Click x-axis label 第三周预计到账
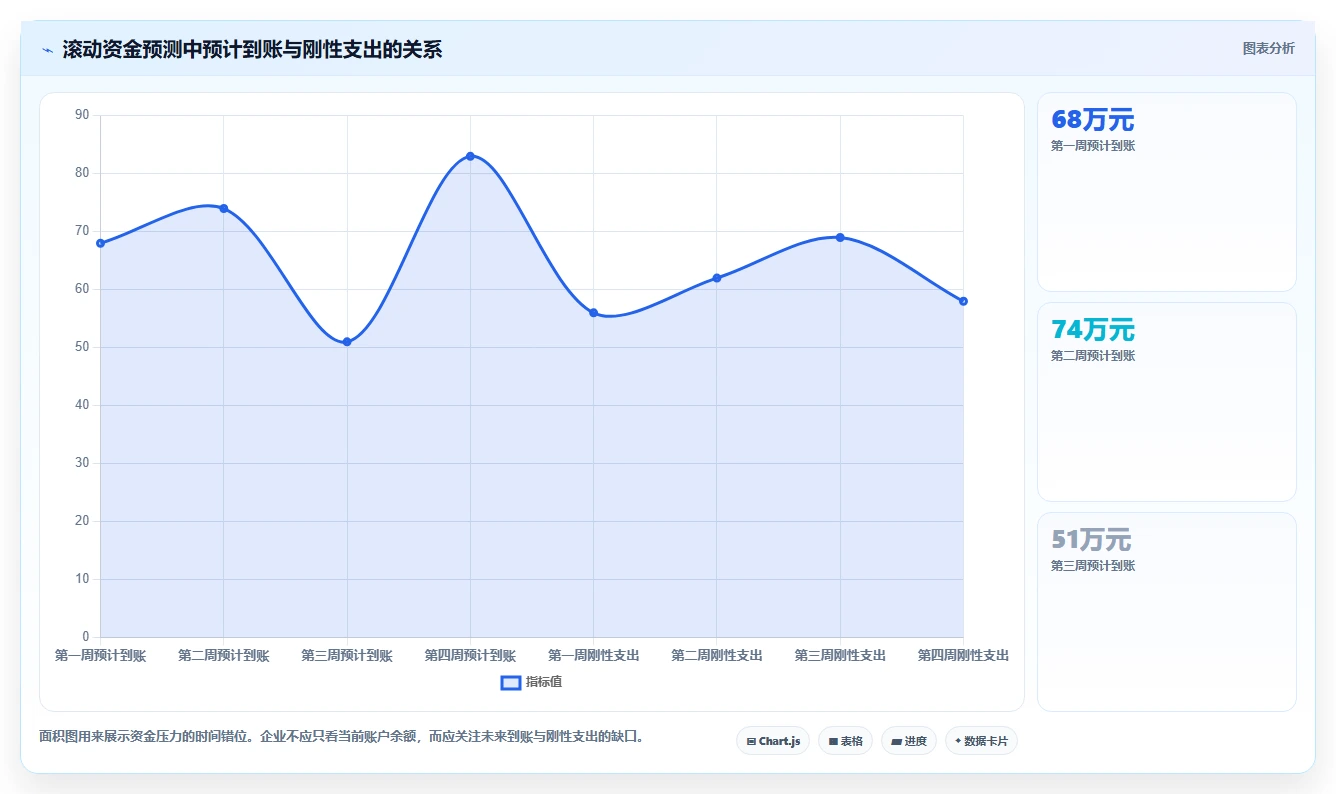This screenshot has height=794, width=1336. pyautogui.click(x=347, y=656)
